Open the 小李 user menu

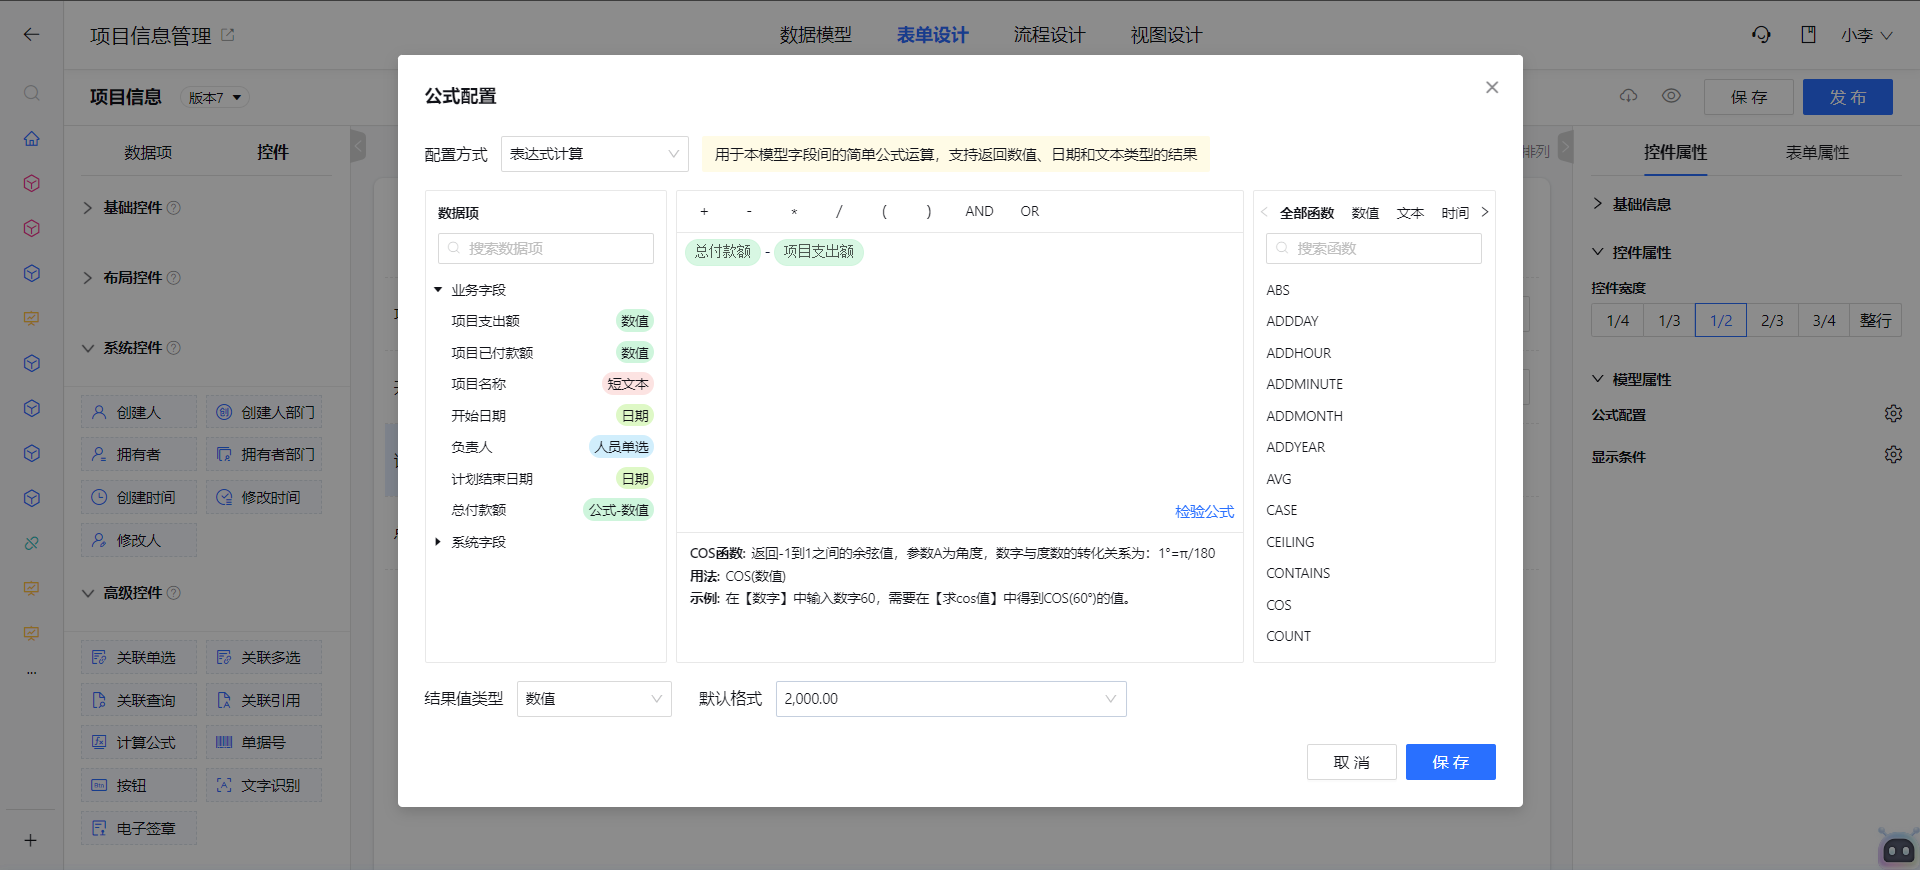[x=1866, y=35]
